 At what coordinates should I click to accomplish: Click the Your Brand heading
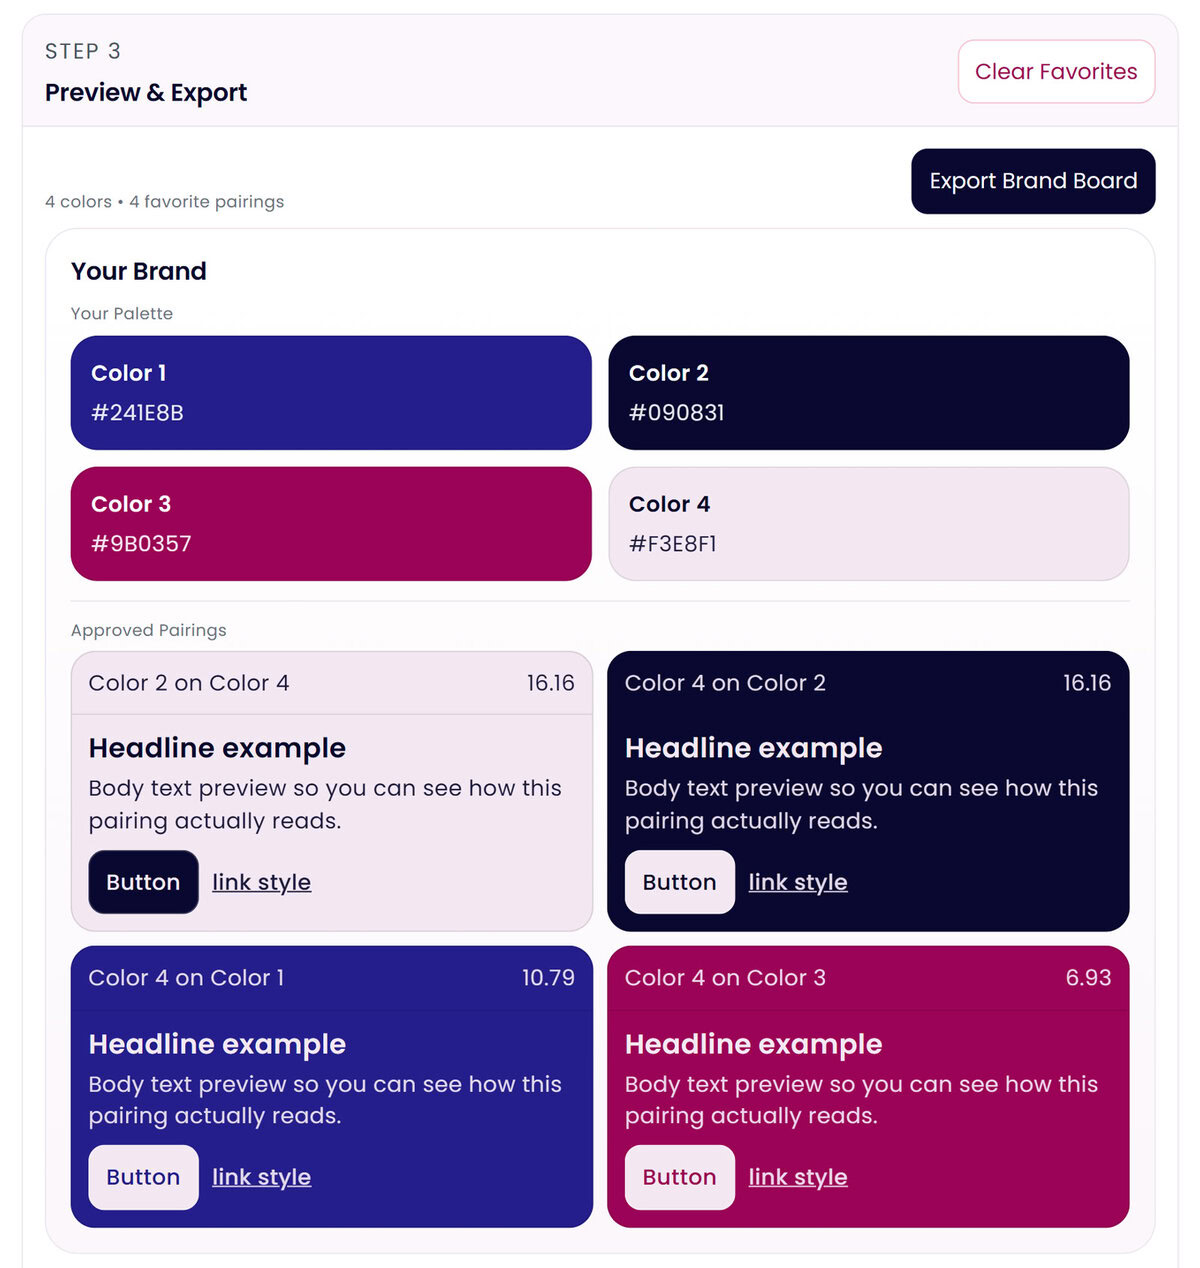[x=139, y=271]
